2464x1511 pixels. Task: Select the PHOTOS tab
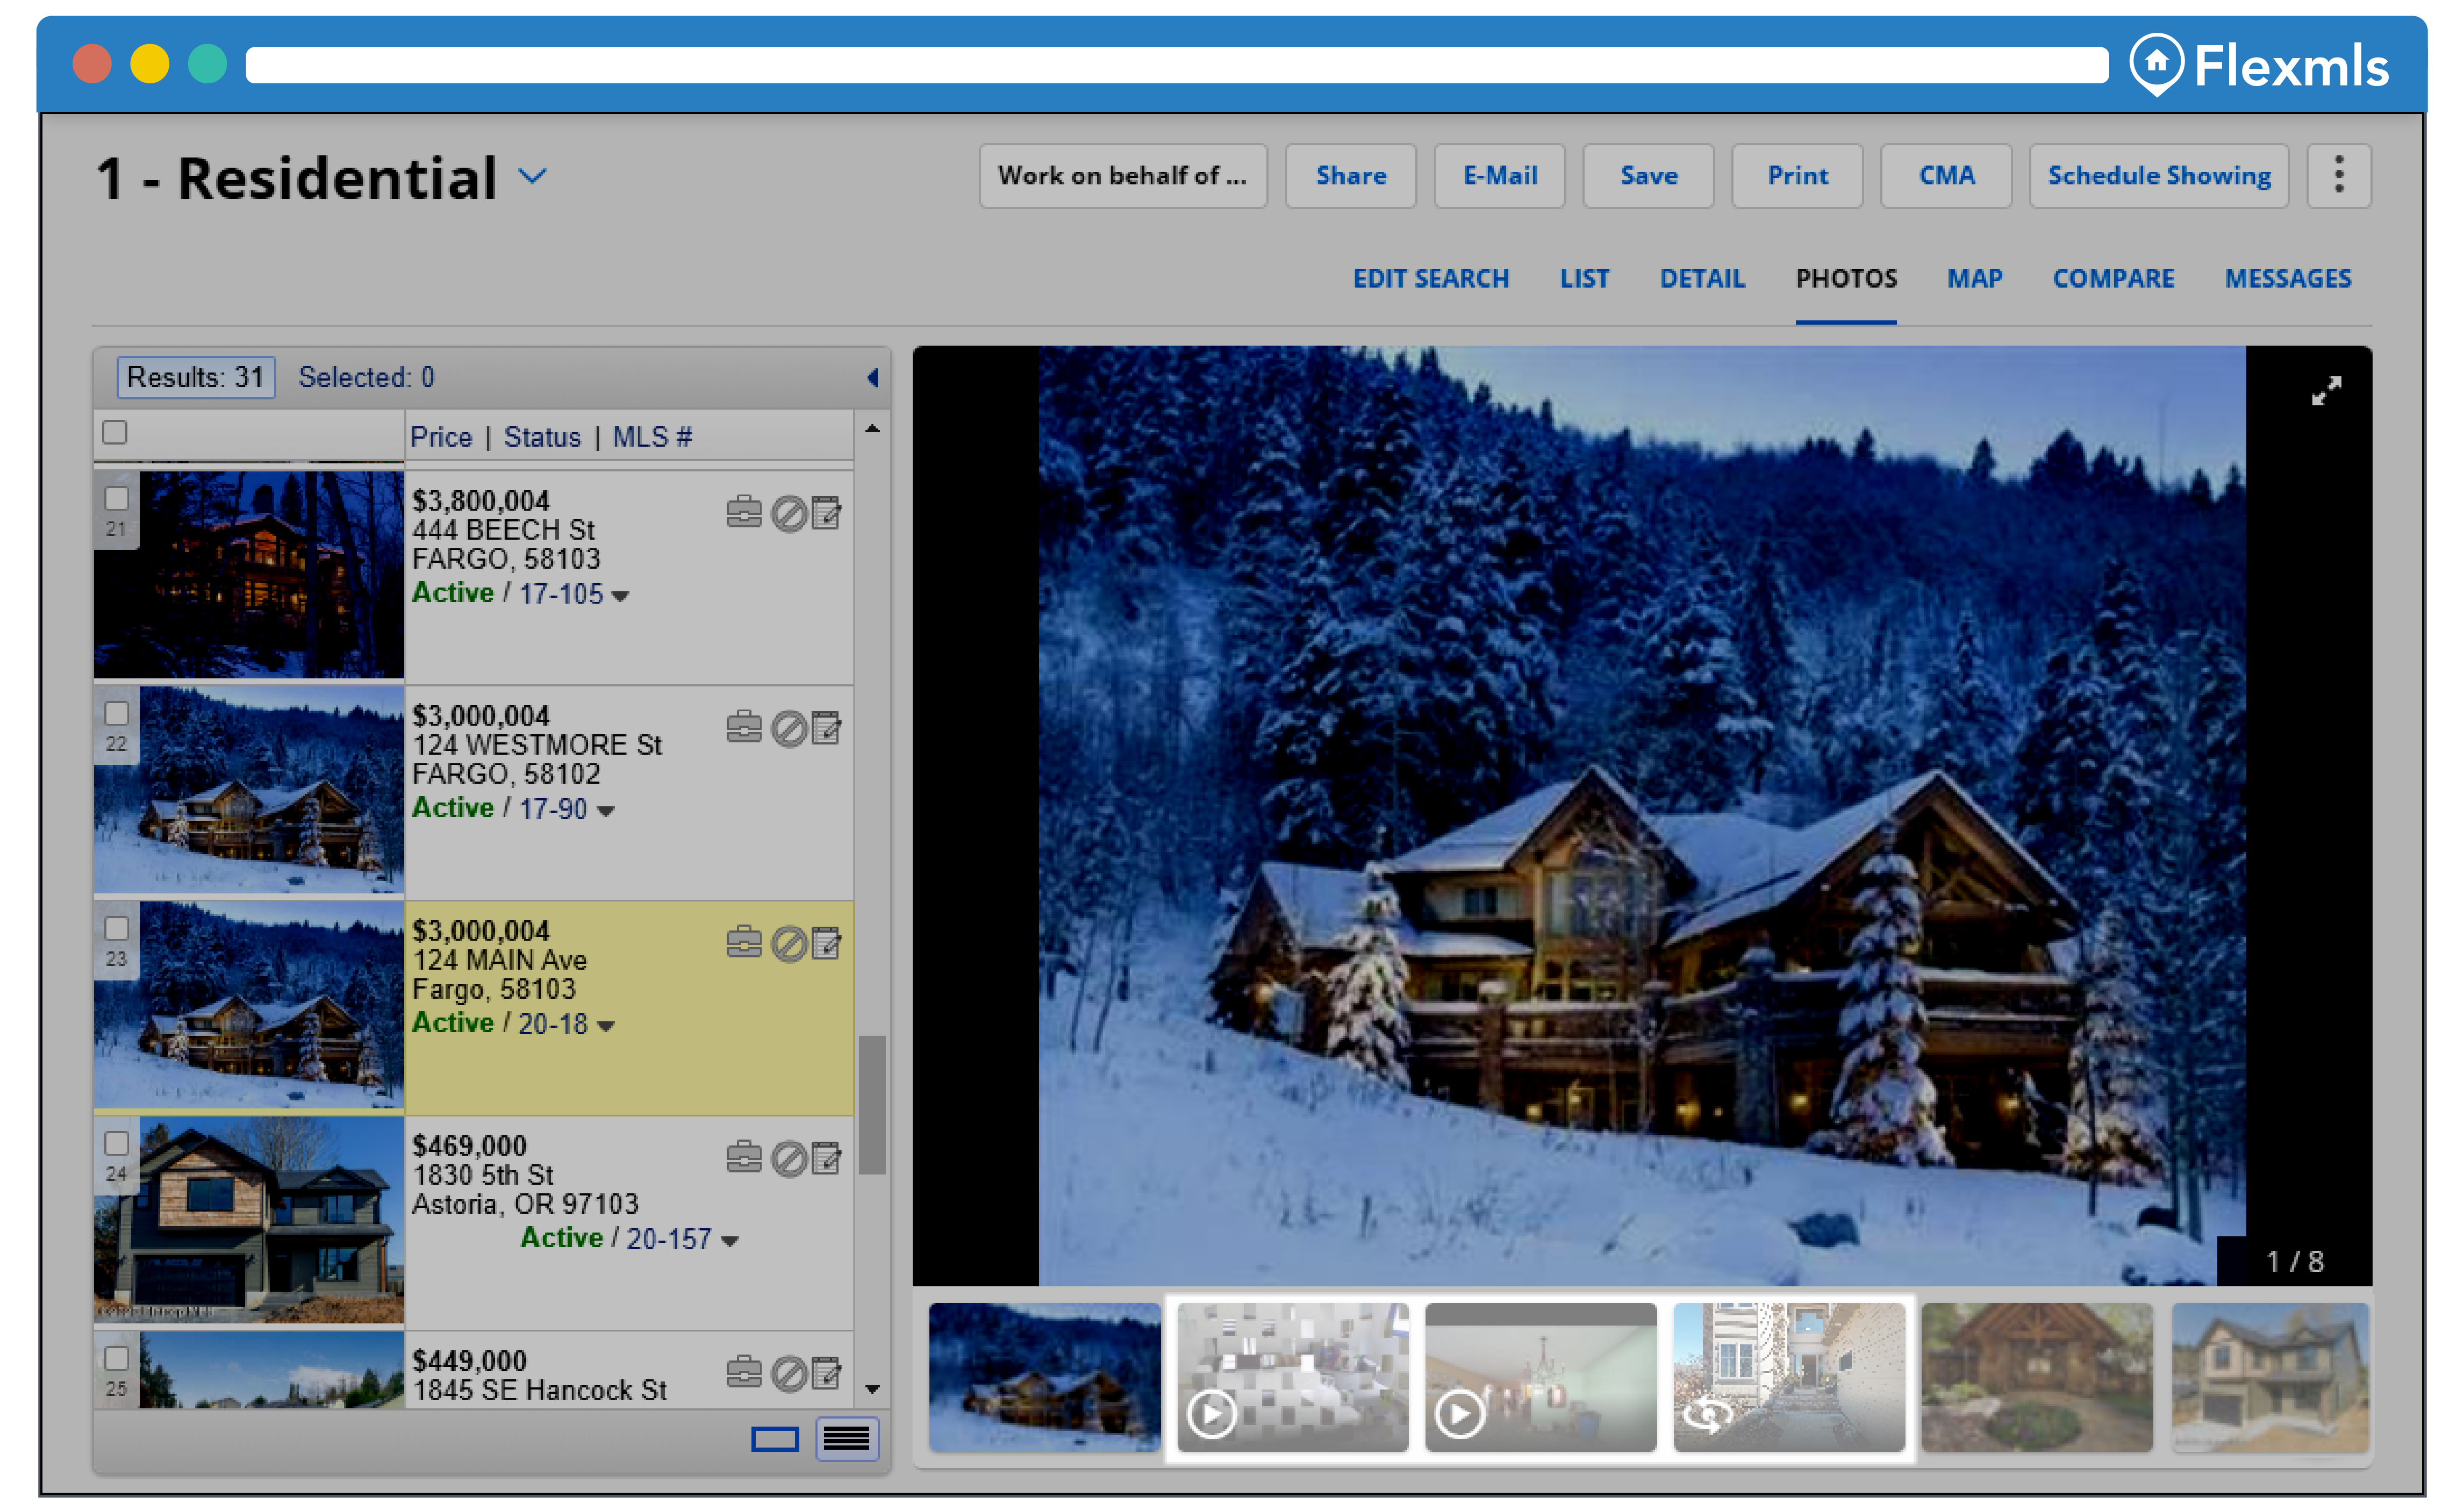(1846, 278)
